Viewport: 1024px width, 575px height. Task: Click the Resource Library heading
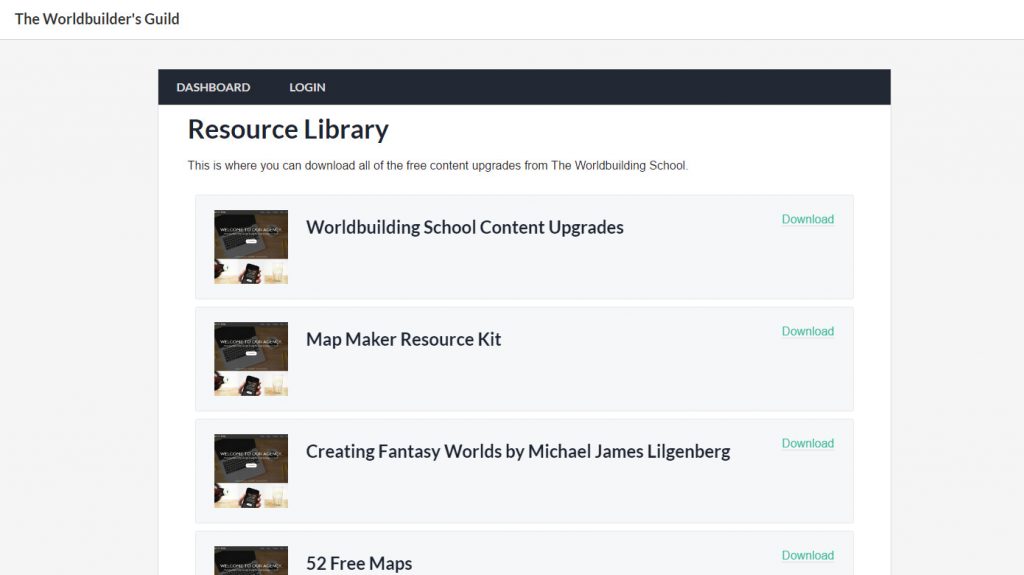[x=288, y=129]
